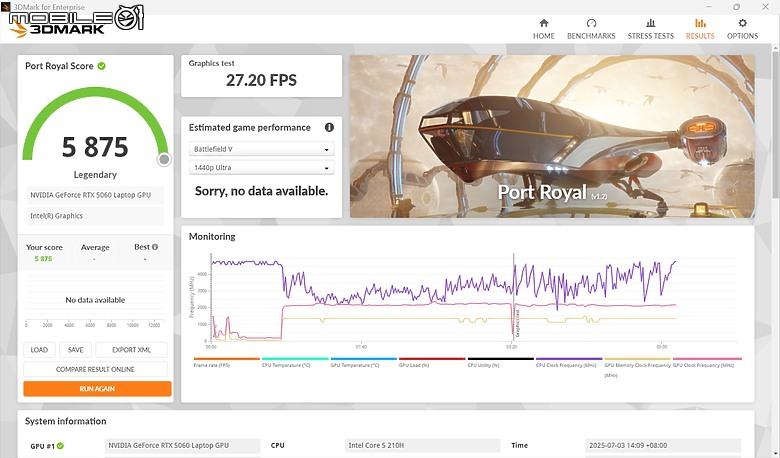Click the score gauge end knob
780x458 pixels.
click(164, 159)
